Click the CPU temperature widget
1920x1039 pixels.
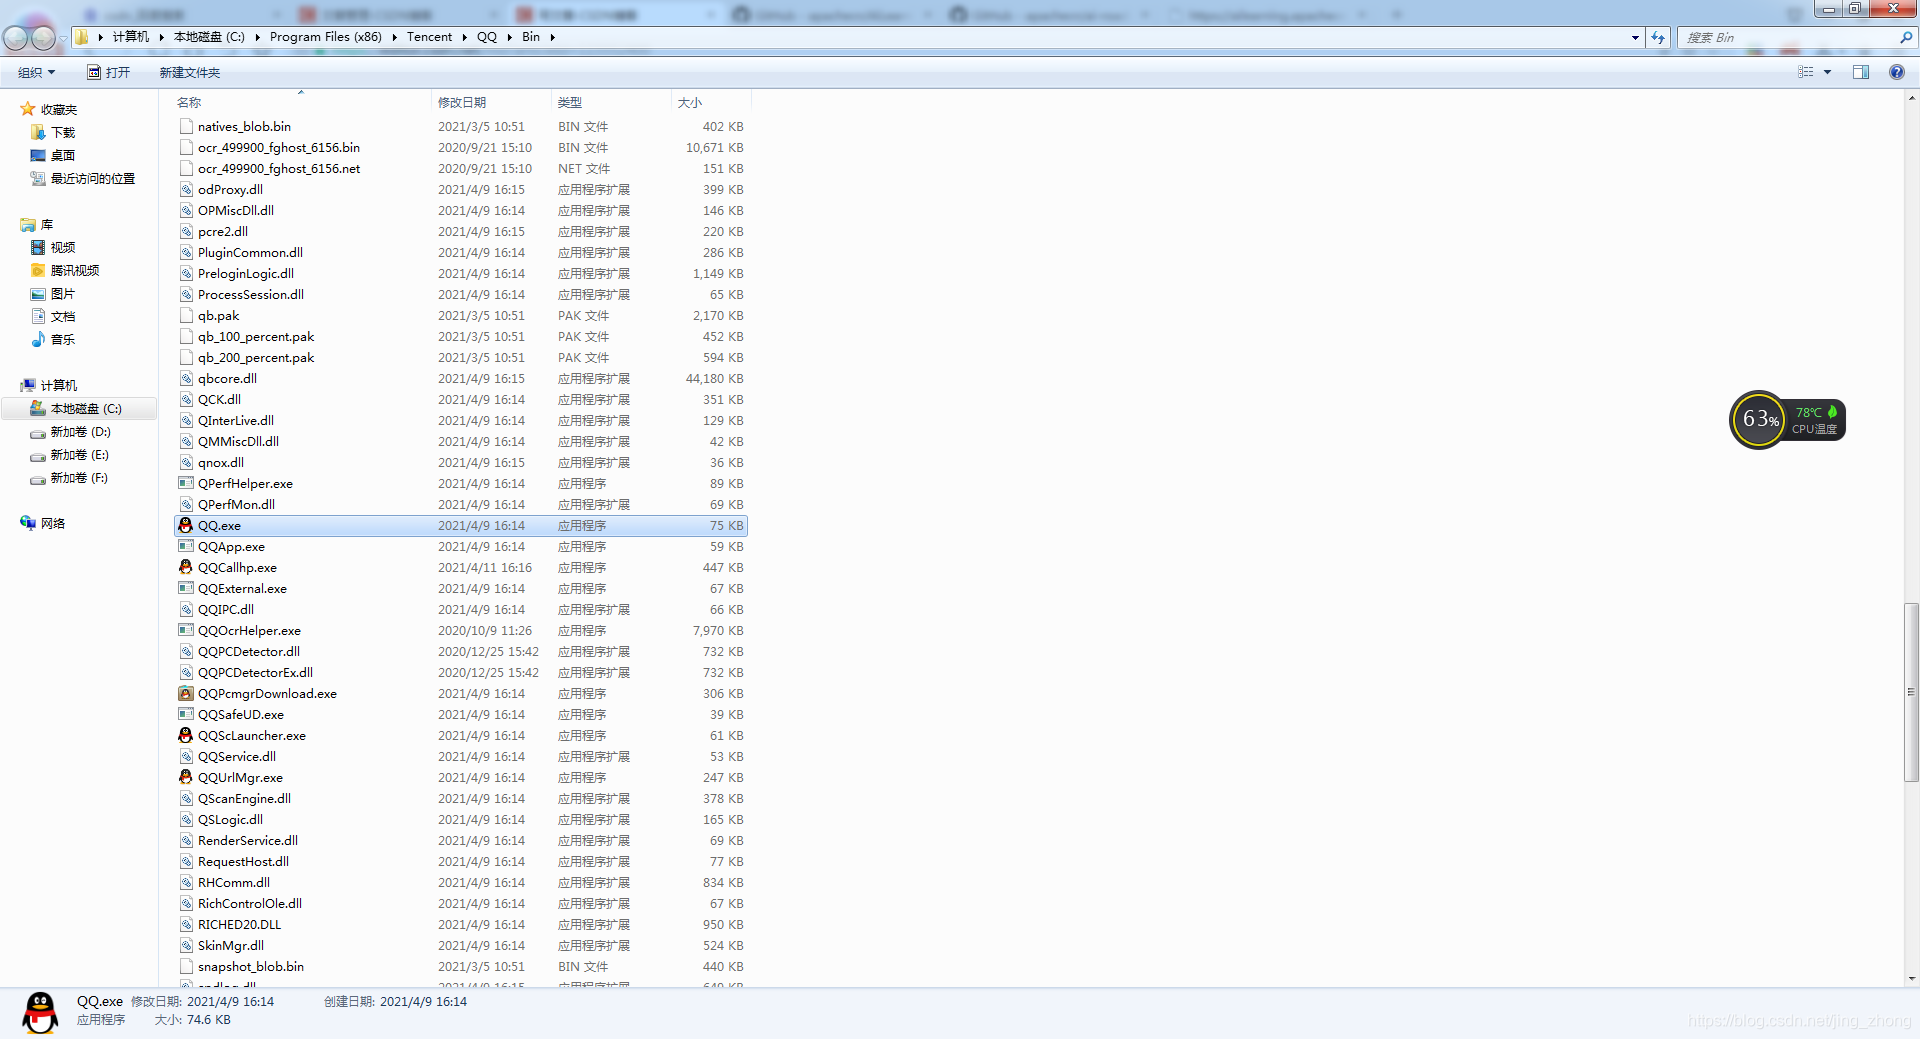(1787, 419)
